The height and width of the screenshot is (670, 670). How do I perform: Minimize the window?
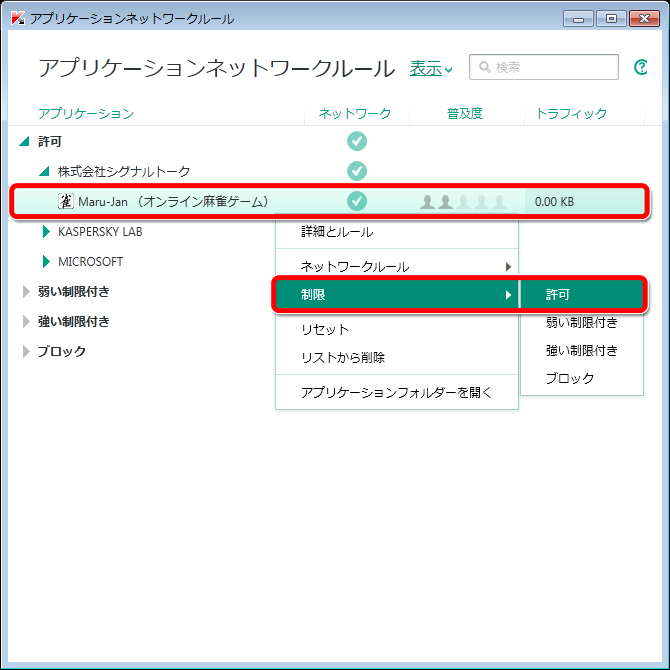pyautogui.click(x=578, y=19)
